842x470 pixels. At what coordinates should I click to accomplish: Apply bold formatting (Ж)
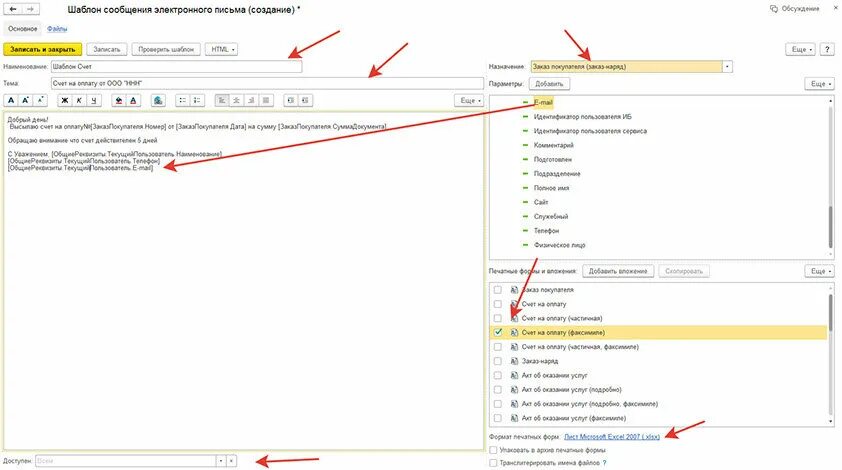pos(64,100)
